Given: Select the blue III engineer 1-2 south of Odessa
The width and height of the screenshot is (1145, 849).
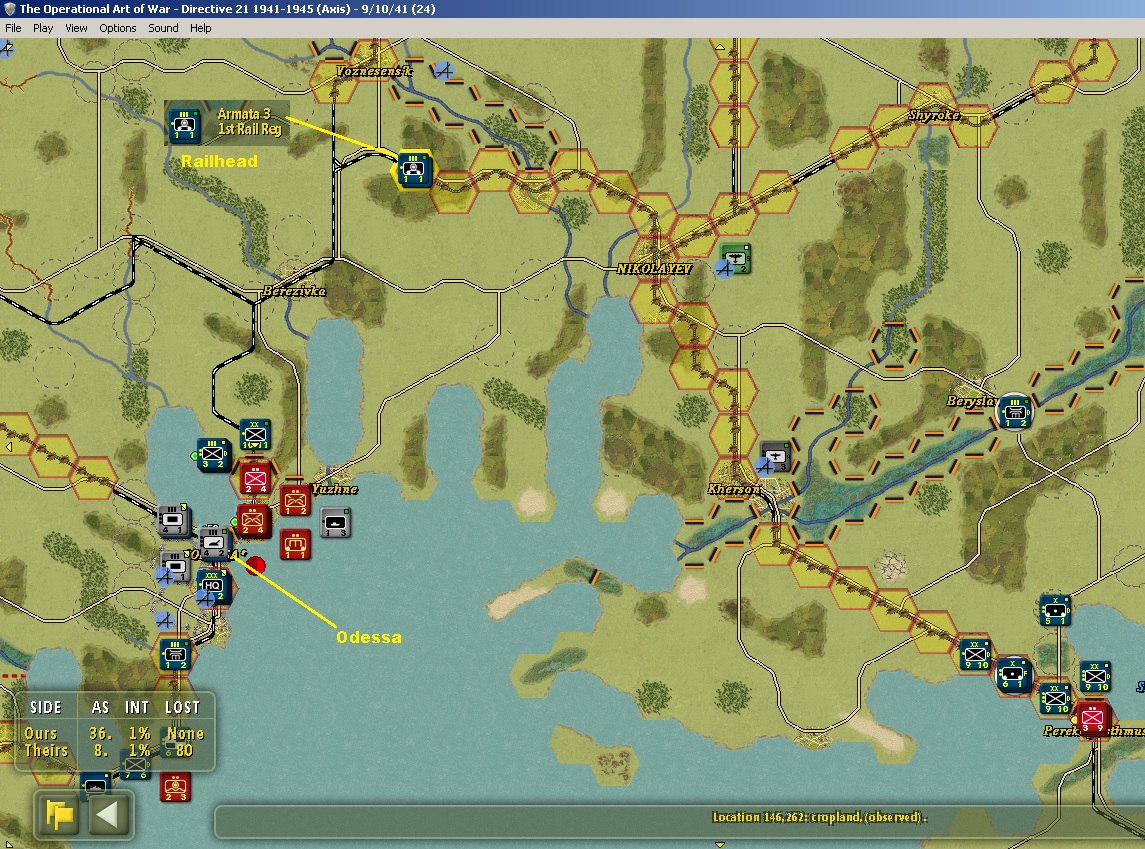Looking at the screenshot, I should 175,653.
